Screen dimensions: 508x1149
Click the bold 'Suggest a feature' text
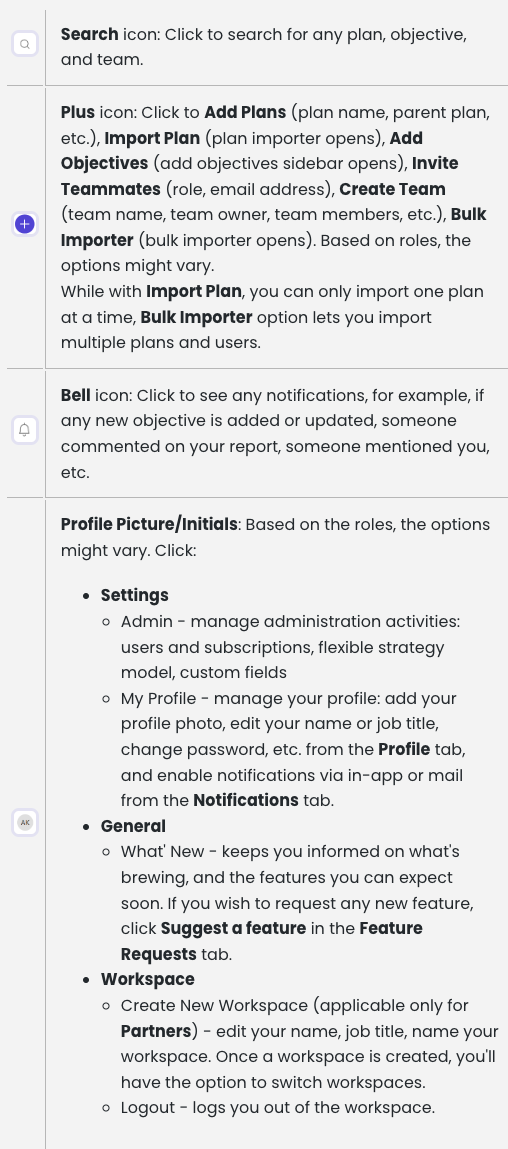tap(233, 928)
